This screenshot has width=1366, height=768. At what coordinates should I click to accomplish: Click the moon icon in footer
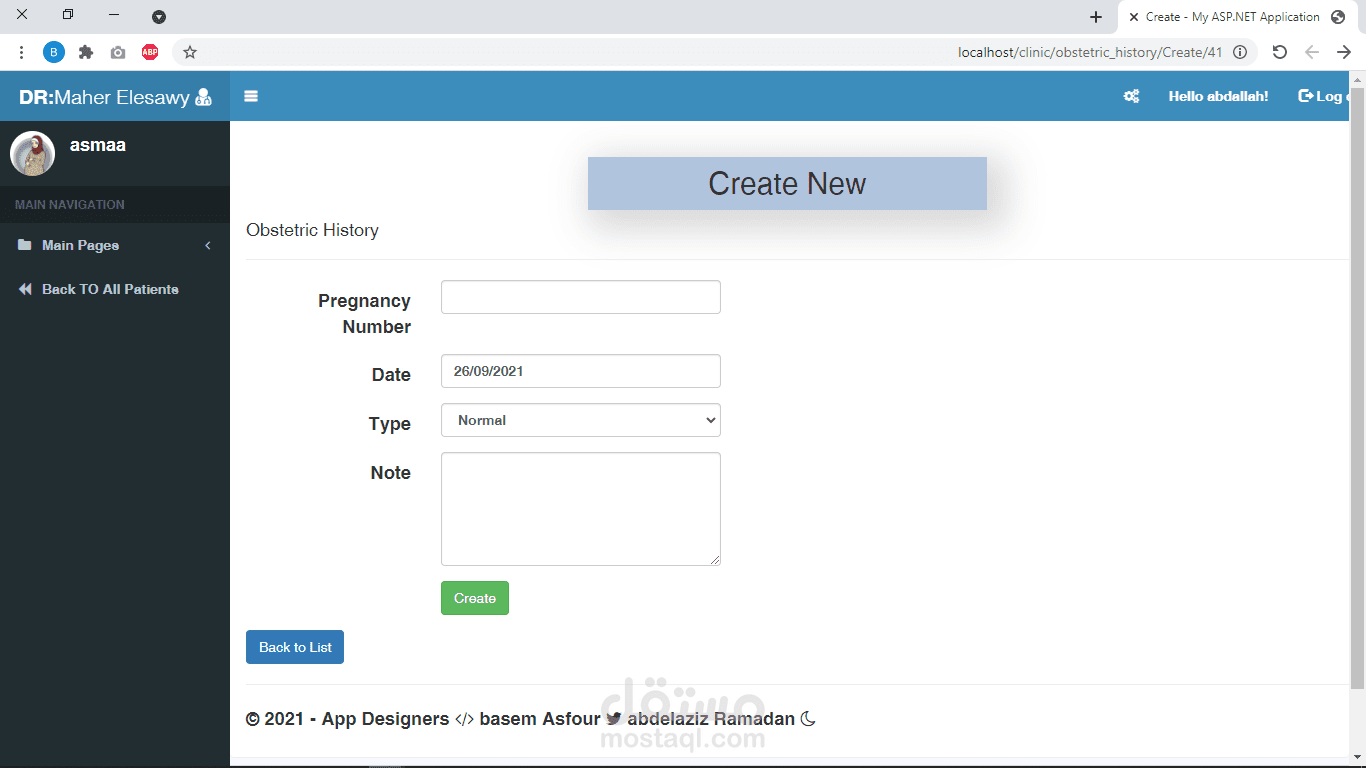[x=808, y=719]
